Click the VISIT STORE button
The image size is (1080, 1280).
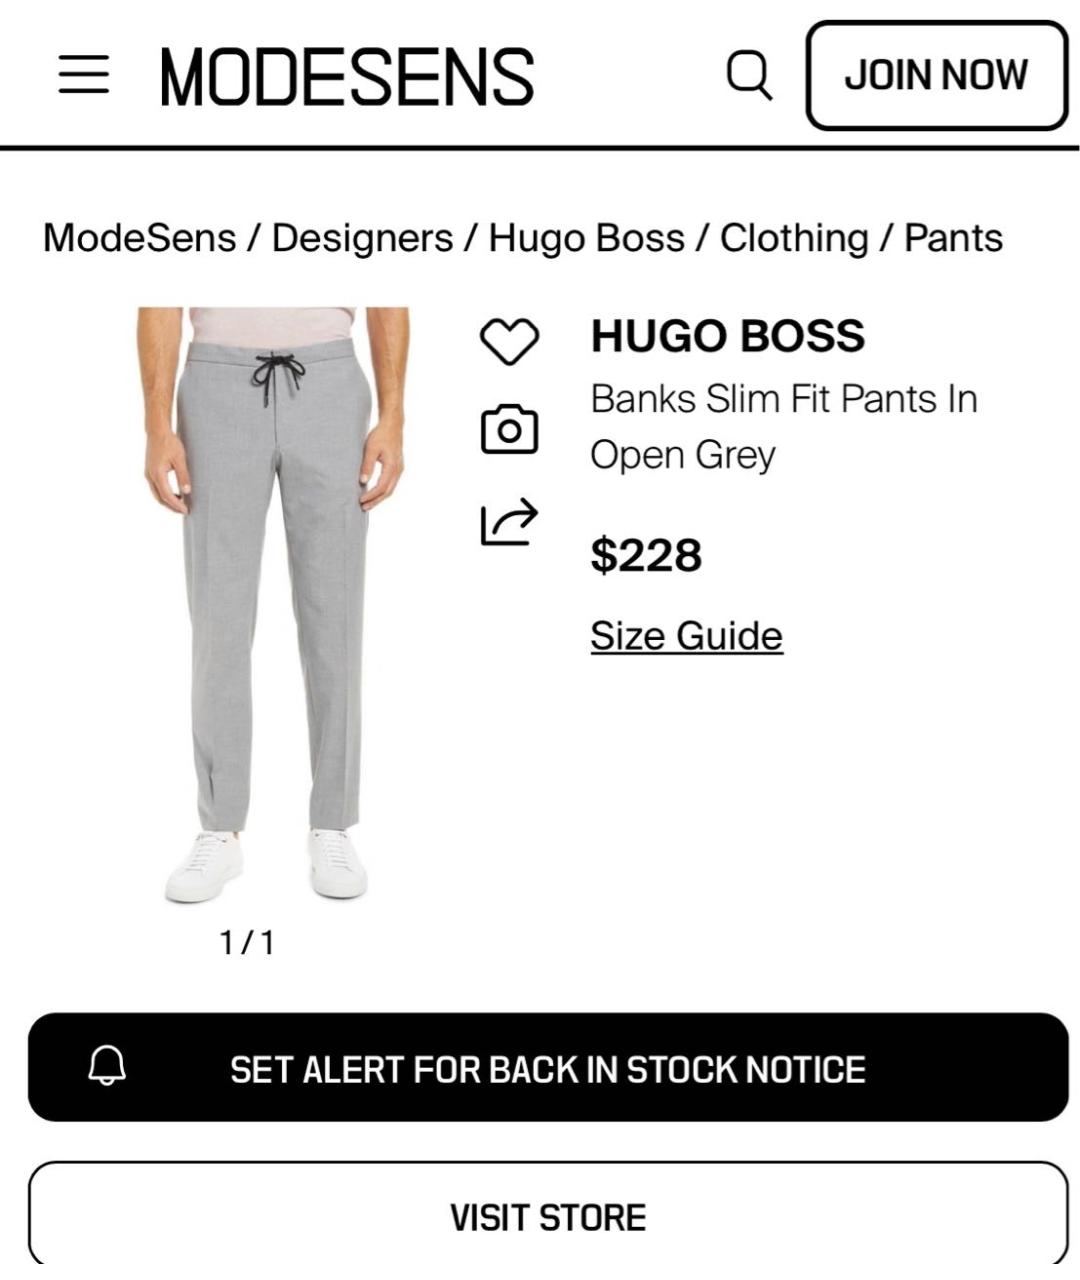(548, 1217)
